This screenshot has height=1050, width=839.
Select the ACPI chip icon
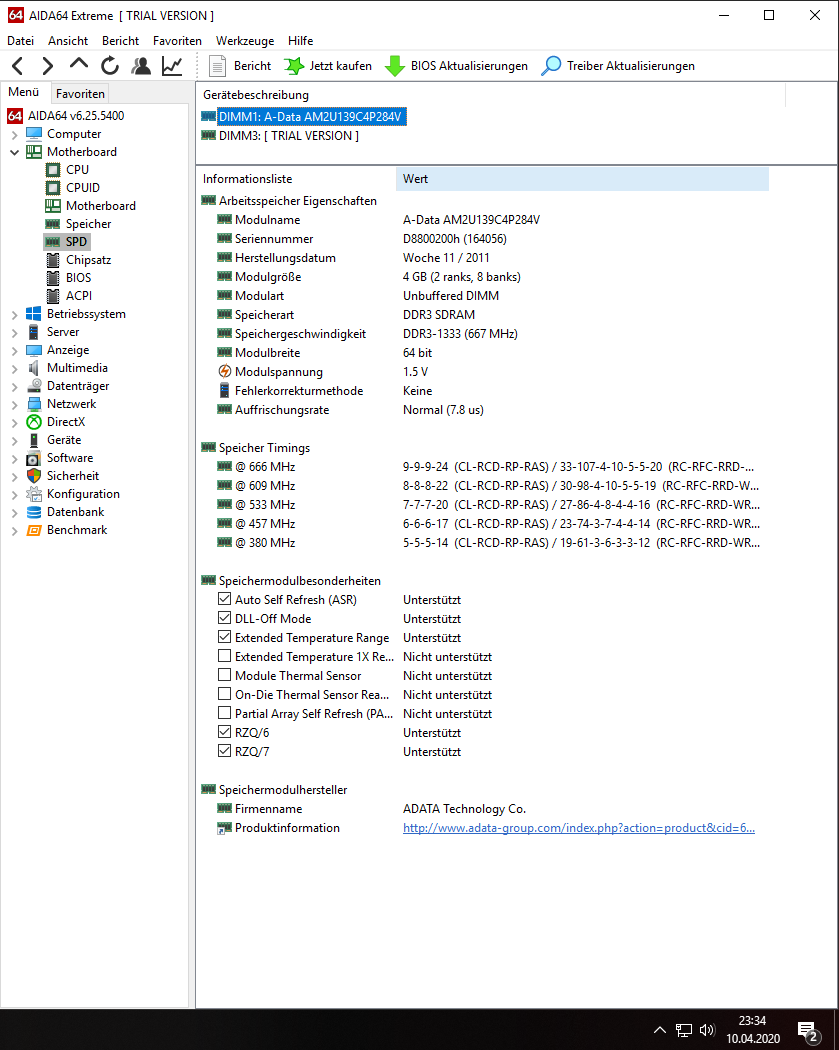[x=53, y=296]
